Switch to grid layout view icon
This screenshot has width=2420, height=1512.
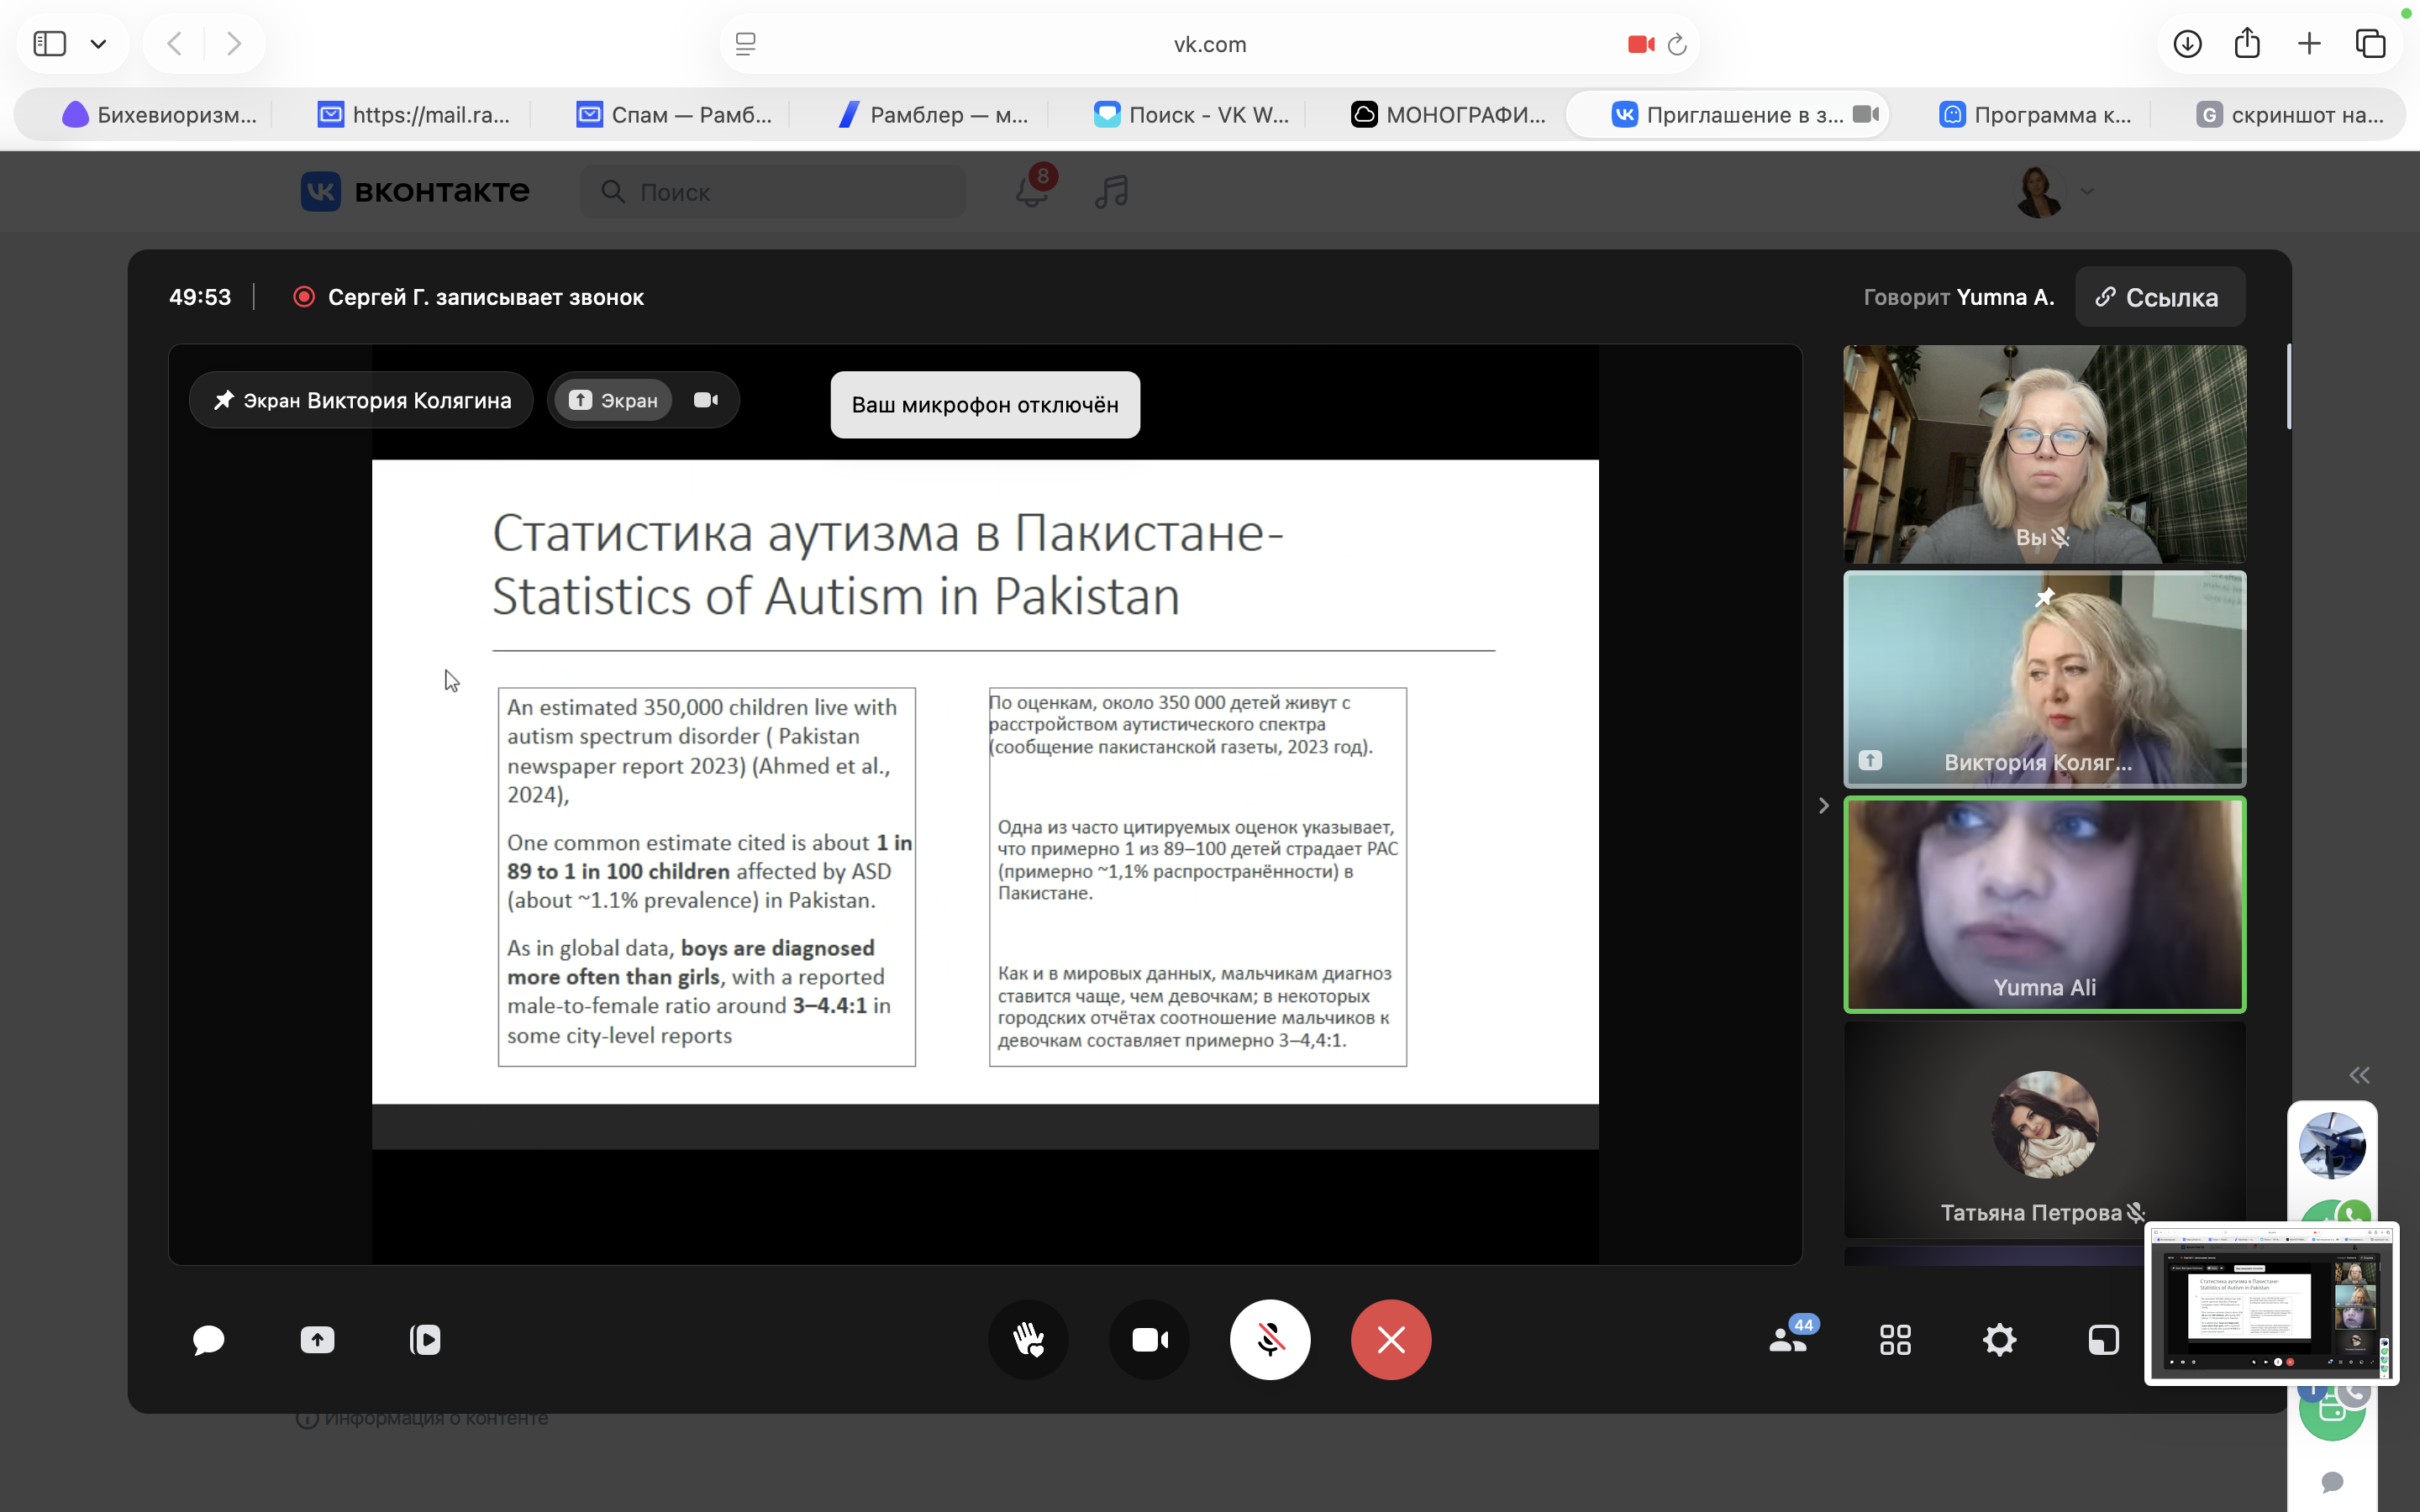click(x=1895, y=1340)
